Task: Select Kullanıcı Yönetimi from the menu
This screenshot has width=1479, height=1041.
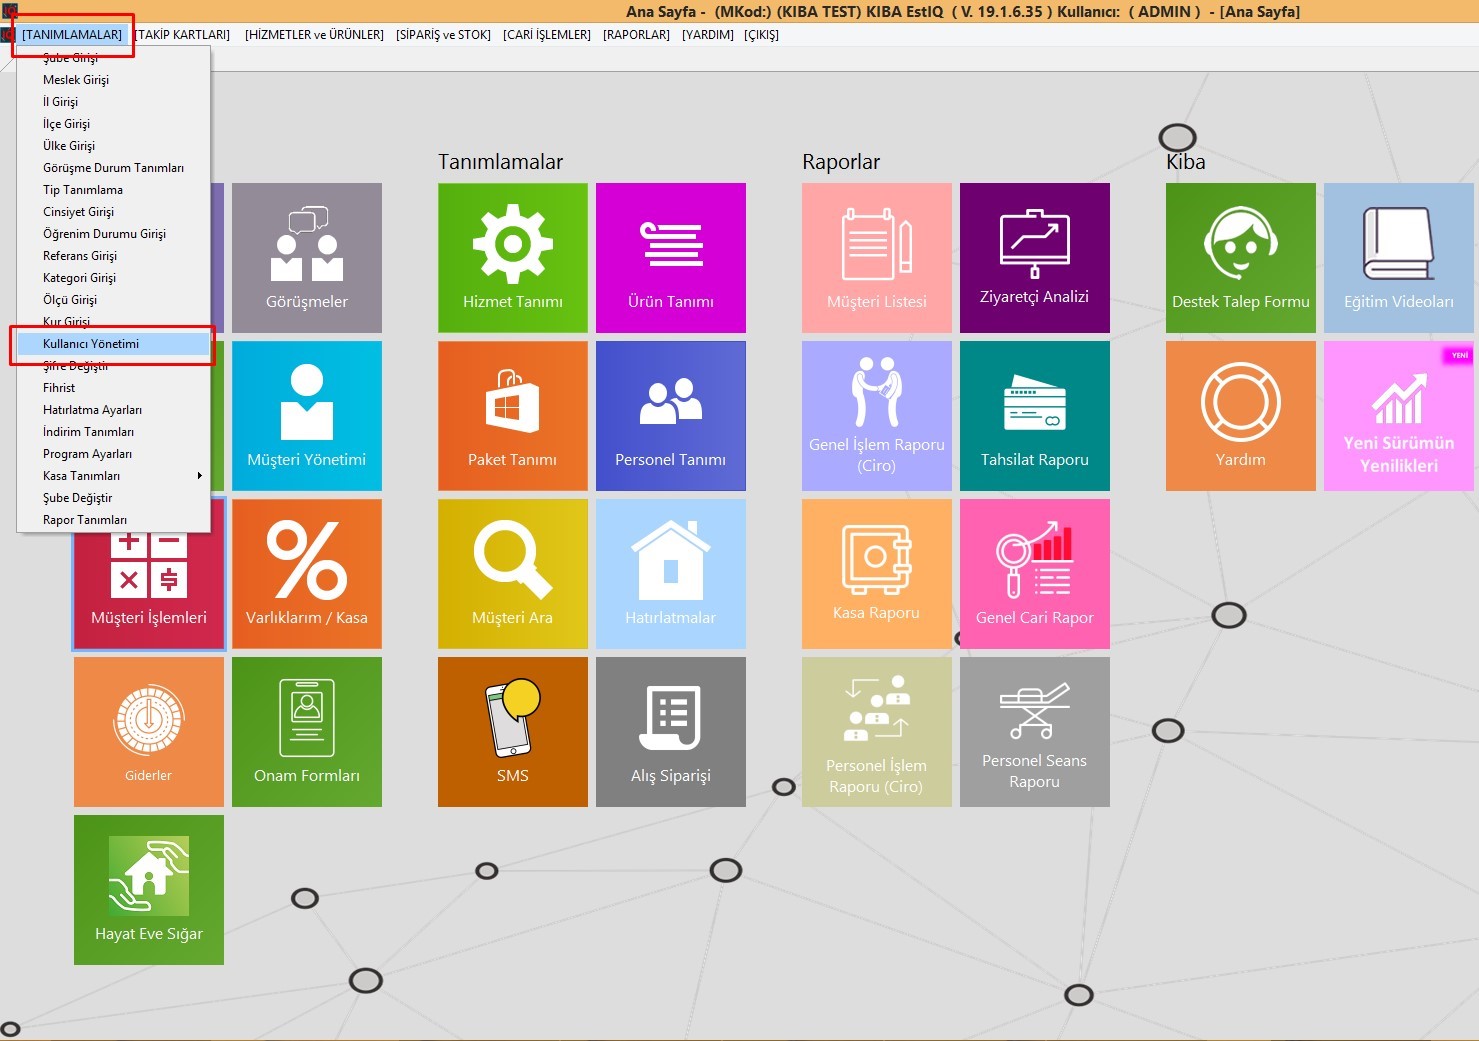Action: tap(91, 344)
